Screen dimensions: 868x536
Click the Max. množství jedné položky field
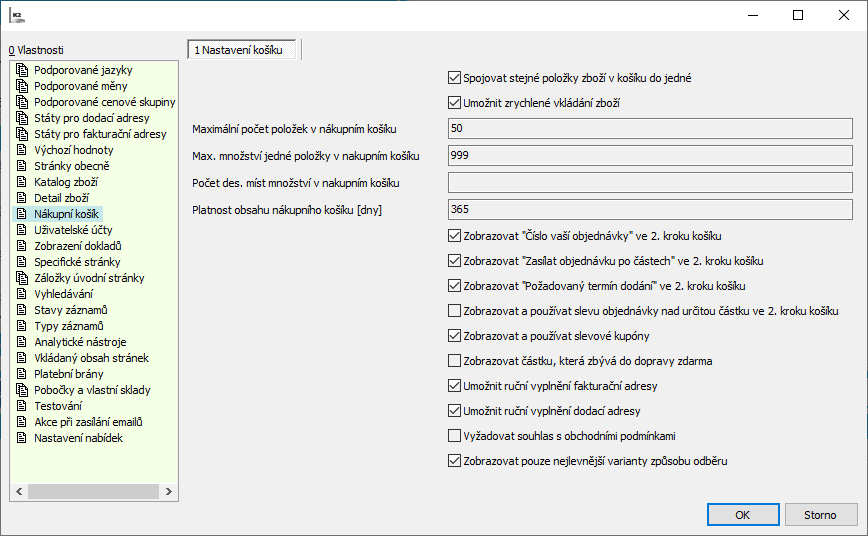[650, 156]
